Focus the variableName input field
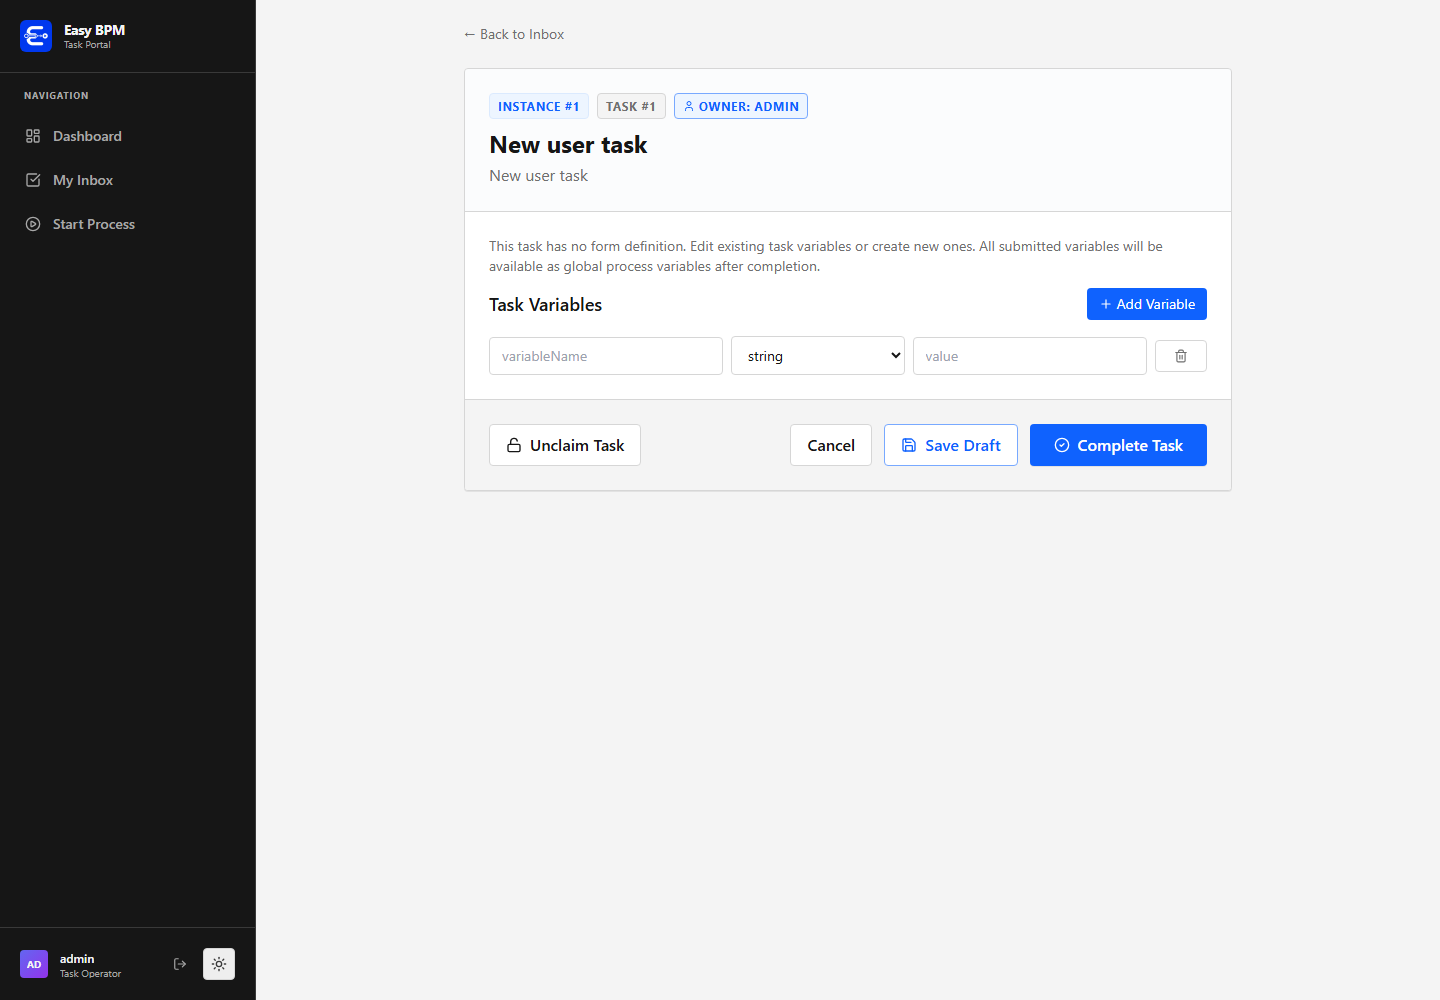The height and width of the screenshot is (1000, 1440). tap(606, 356)
